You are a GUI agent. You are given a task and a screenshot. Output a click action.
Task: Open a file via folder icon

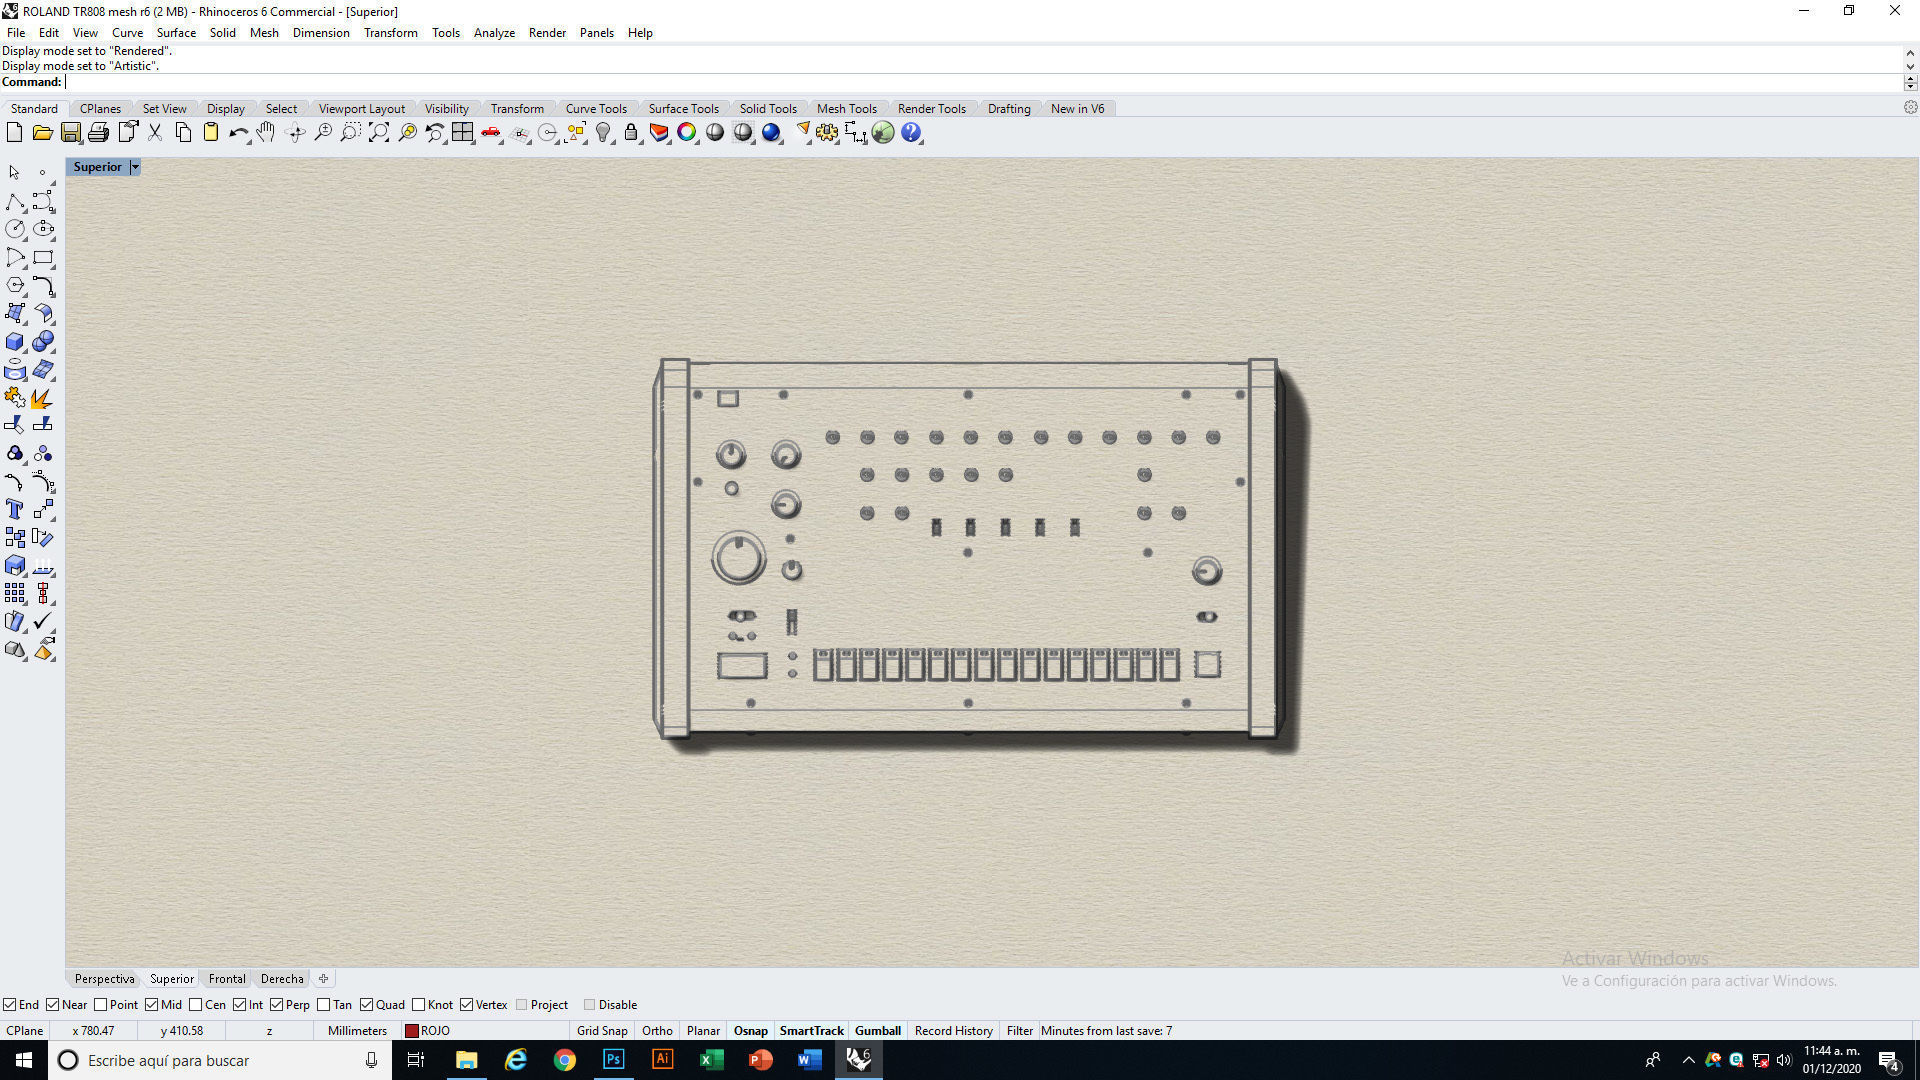click(42, 132)
